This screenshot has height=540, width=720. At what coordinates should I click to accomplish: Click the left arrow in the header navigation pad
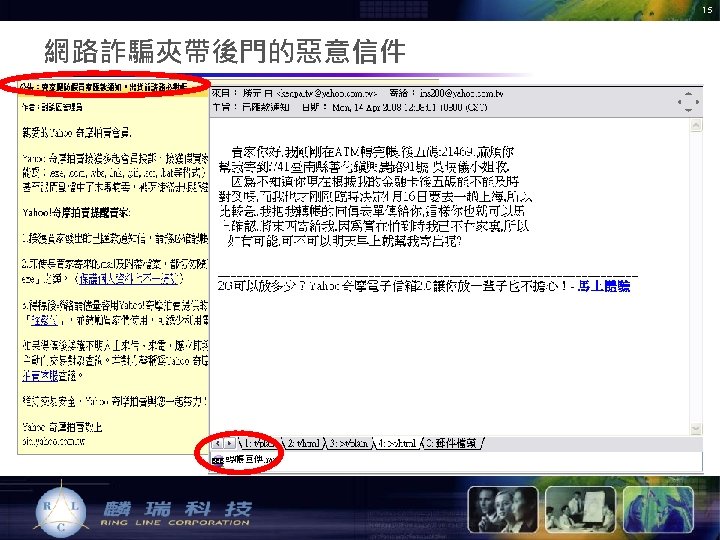(680, 102)
